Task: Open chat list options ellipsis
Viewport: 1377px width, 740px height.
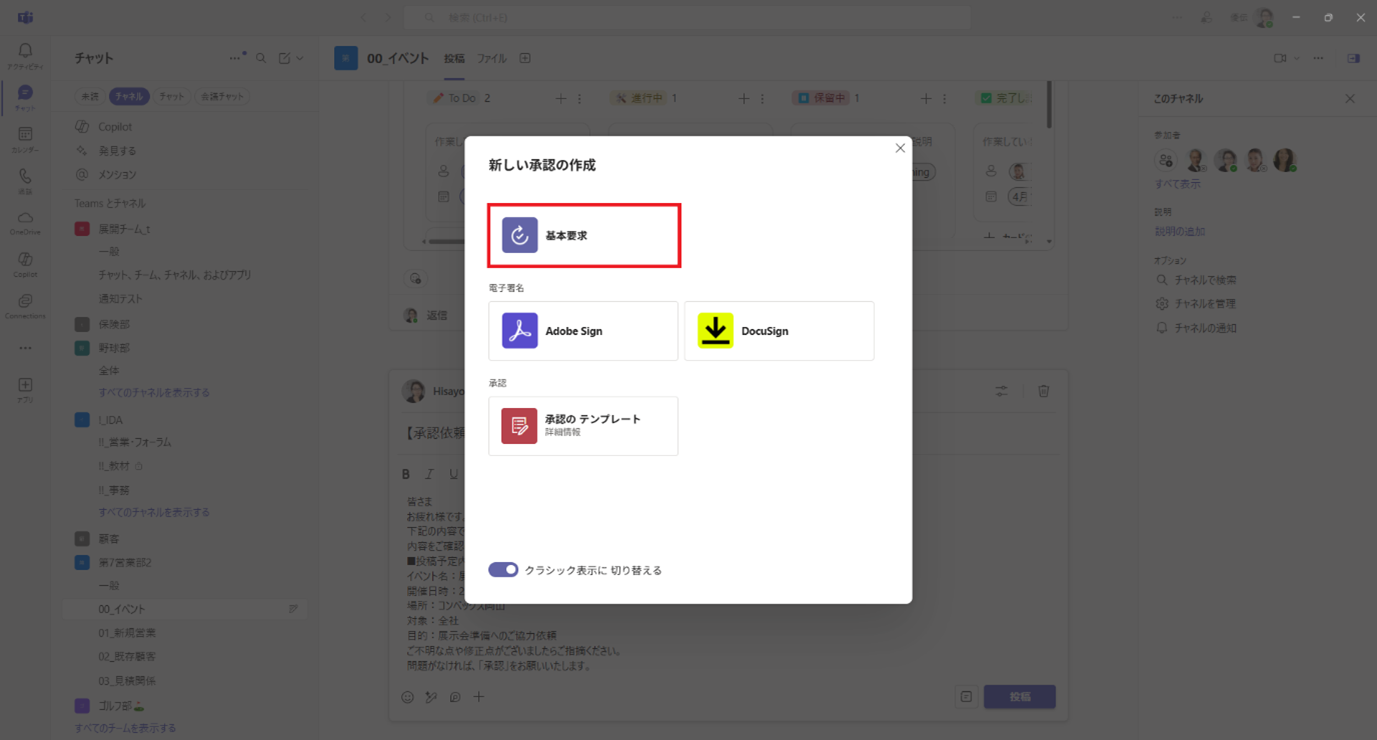Action: click(x=236, y=58)
